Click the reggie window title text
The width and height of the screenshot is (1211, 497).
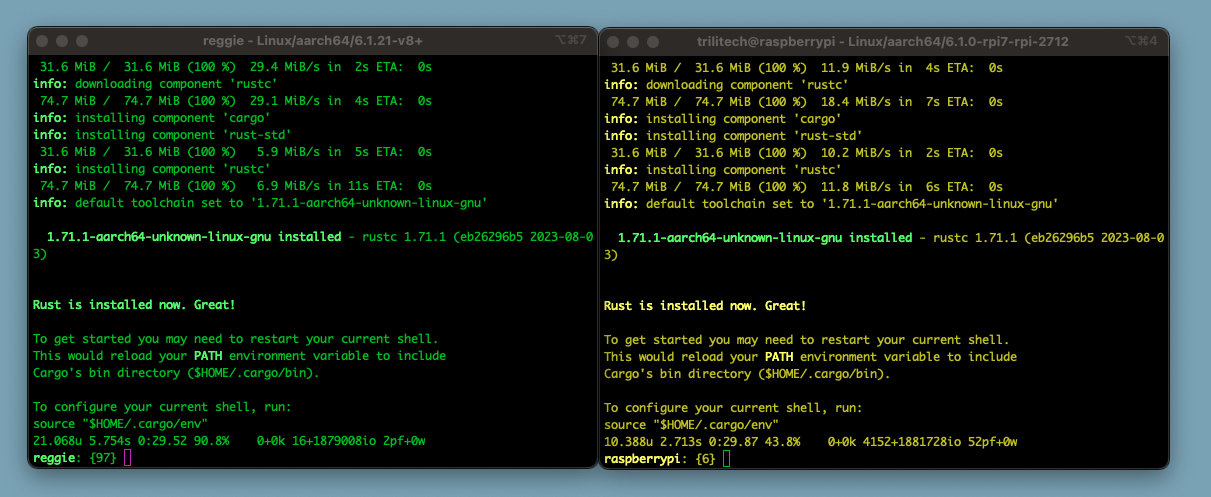[312, 41]
